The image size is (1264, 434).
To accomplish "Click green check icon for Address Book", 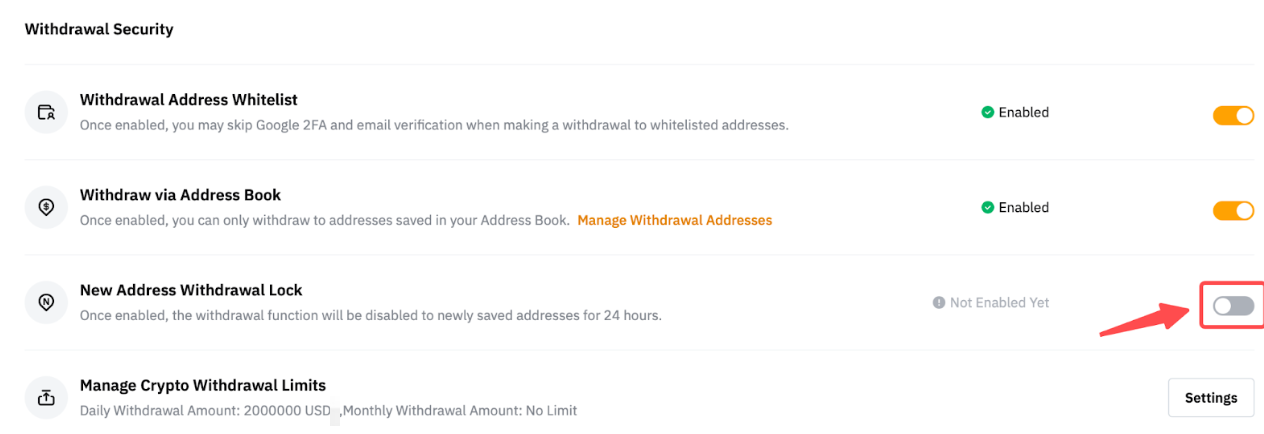I will [x=987, y=208].
